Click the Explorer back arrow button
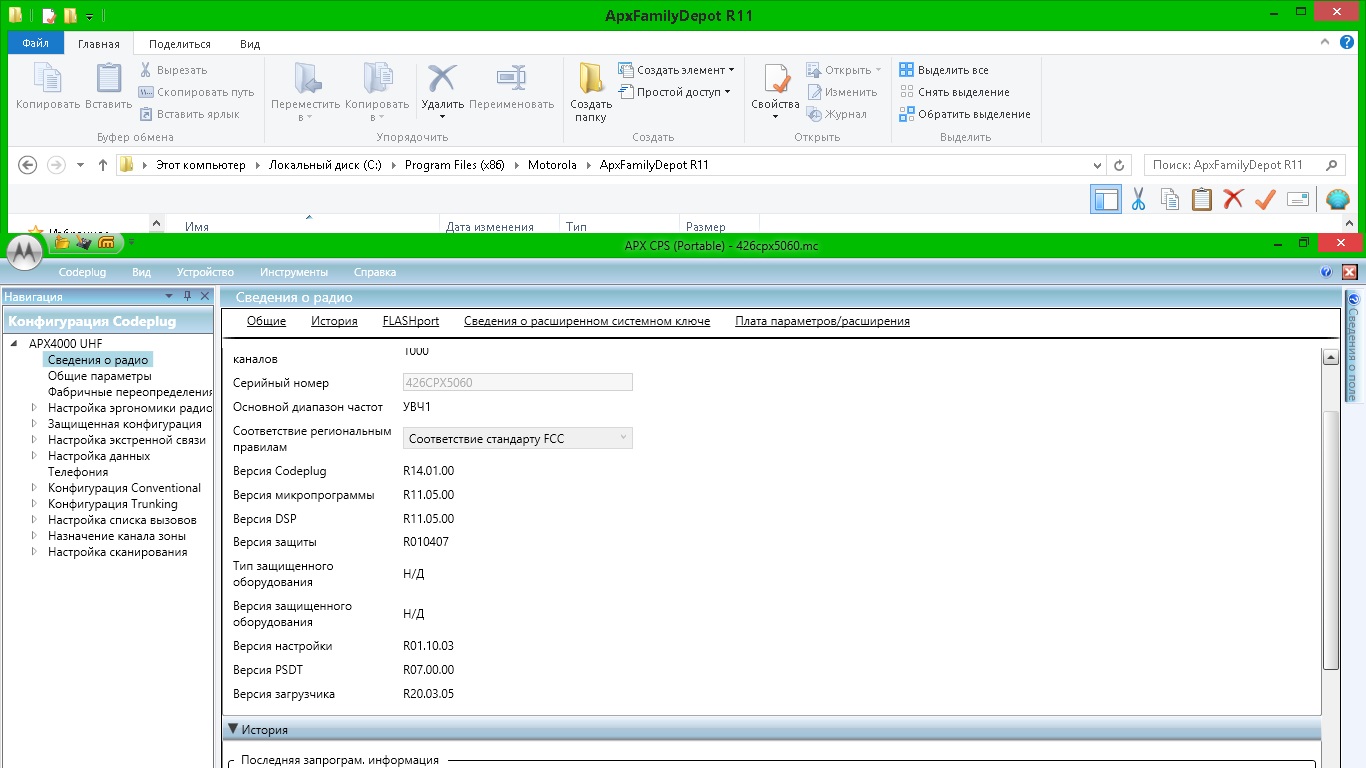 pyautogui.click(x=28, y=165)
